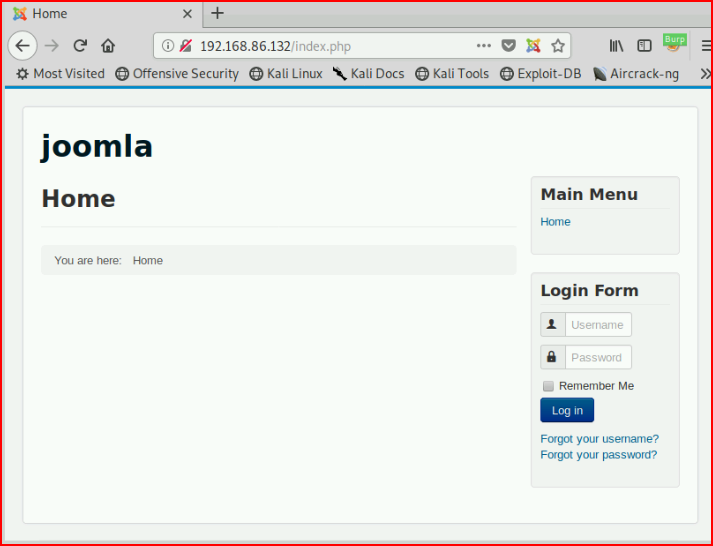Image resolution: width=713 pixels, height=546 pixels.
Task: Show more bookmarks toolbar items
Action: tap(705, 74)
